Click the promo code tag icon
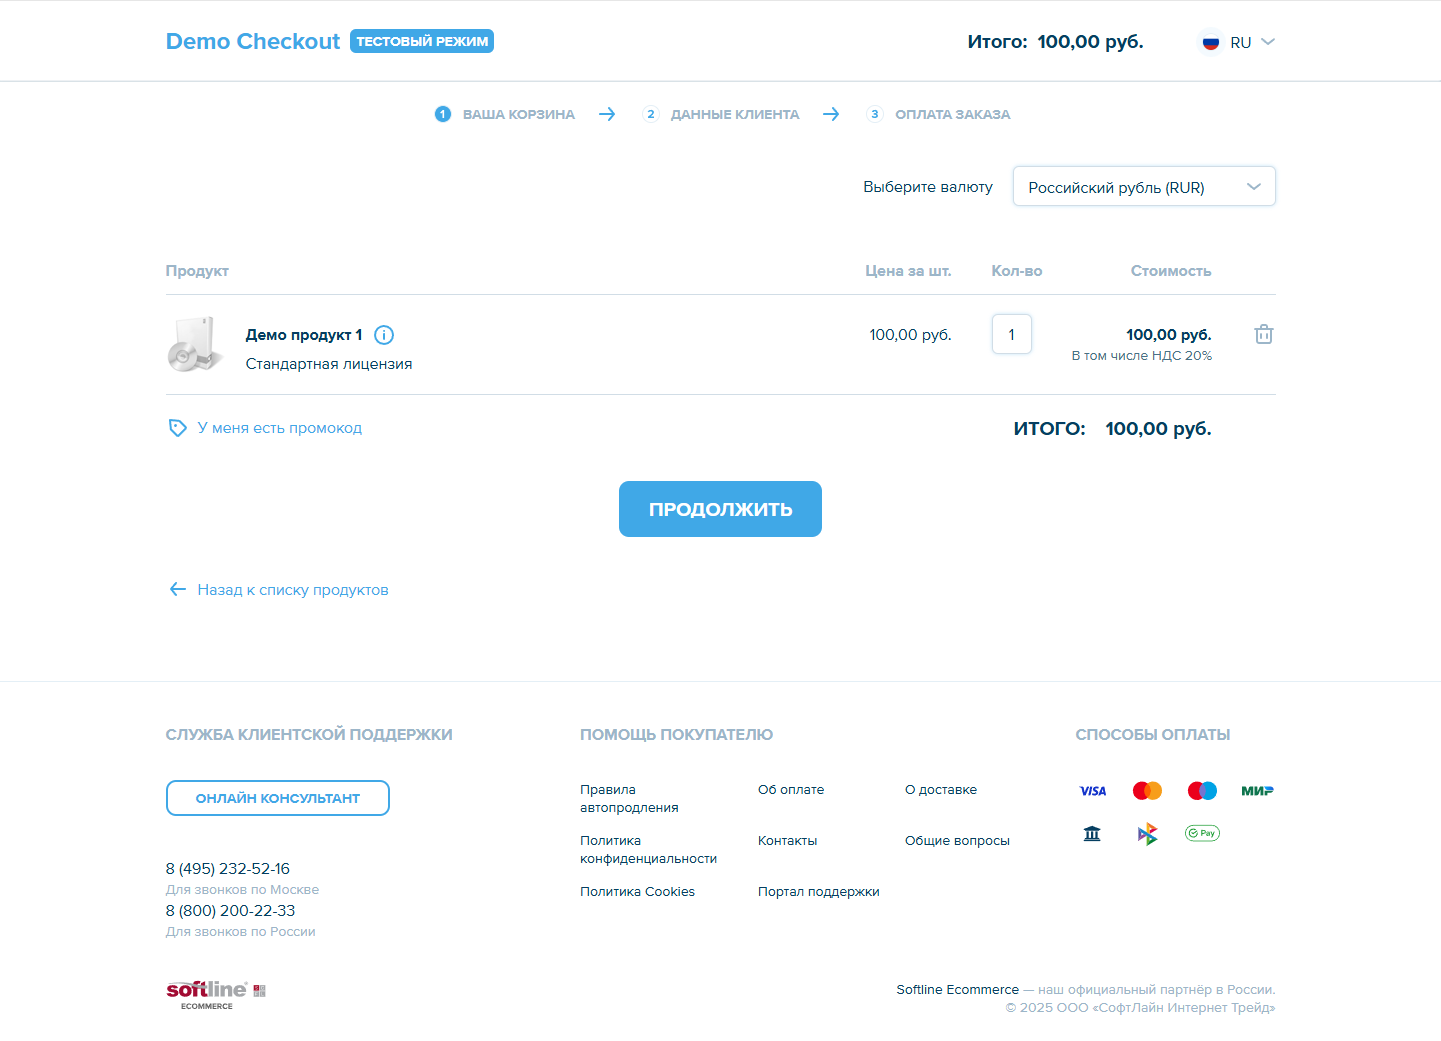Image resolution: width=1441 pixels, height=1041 pixels. coord(177,428)
